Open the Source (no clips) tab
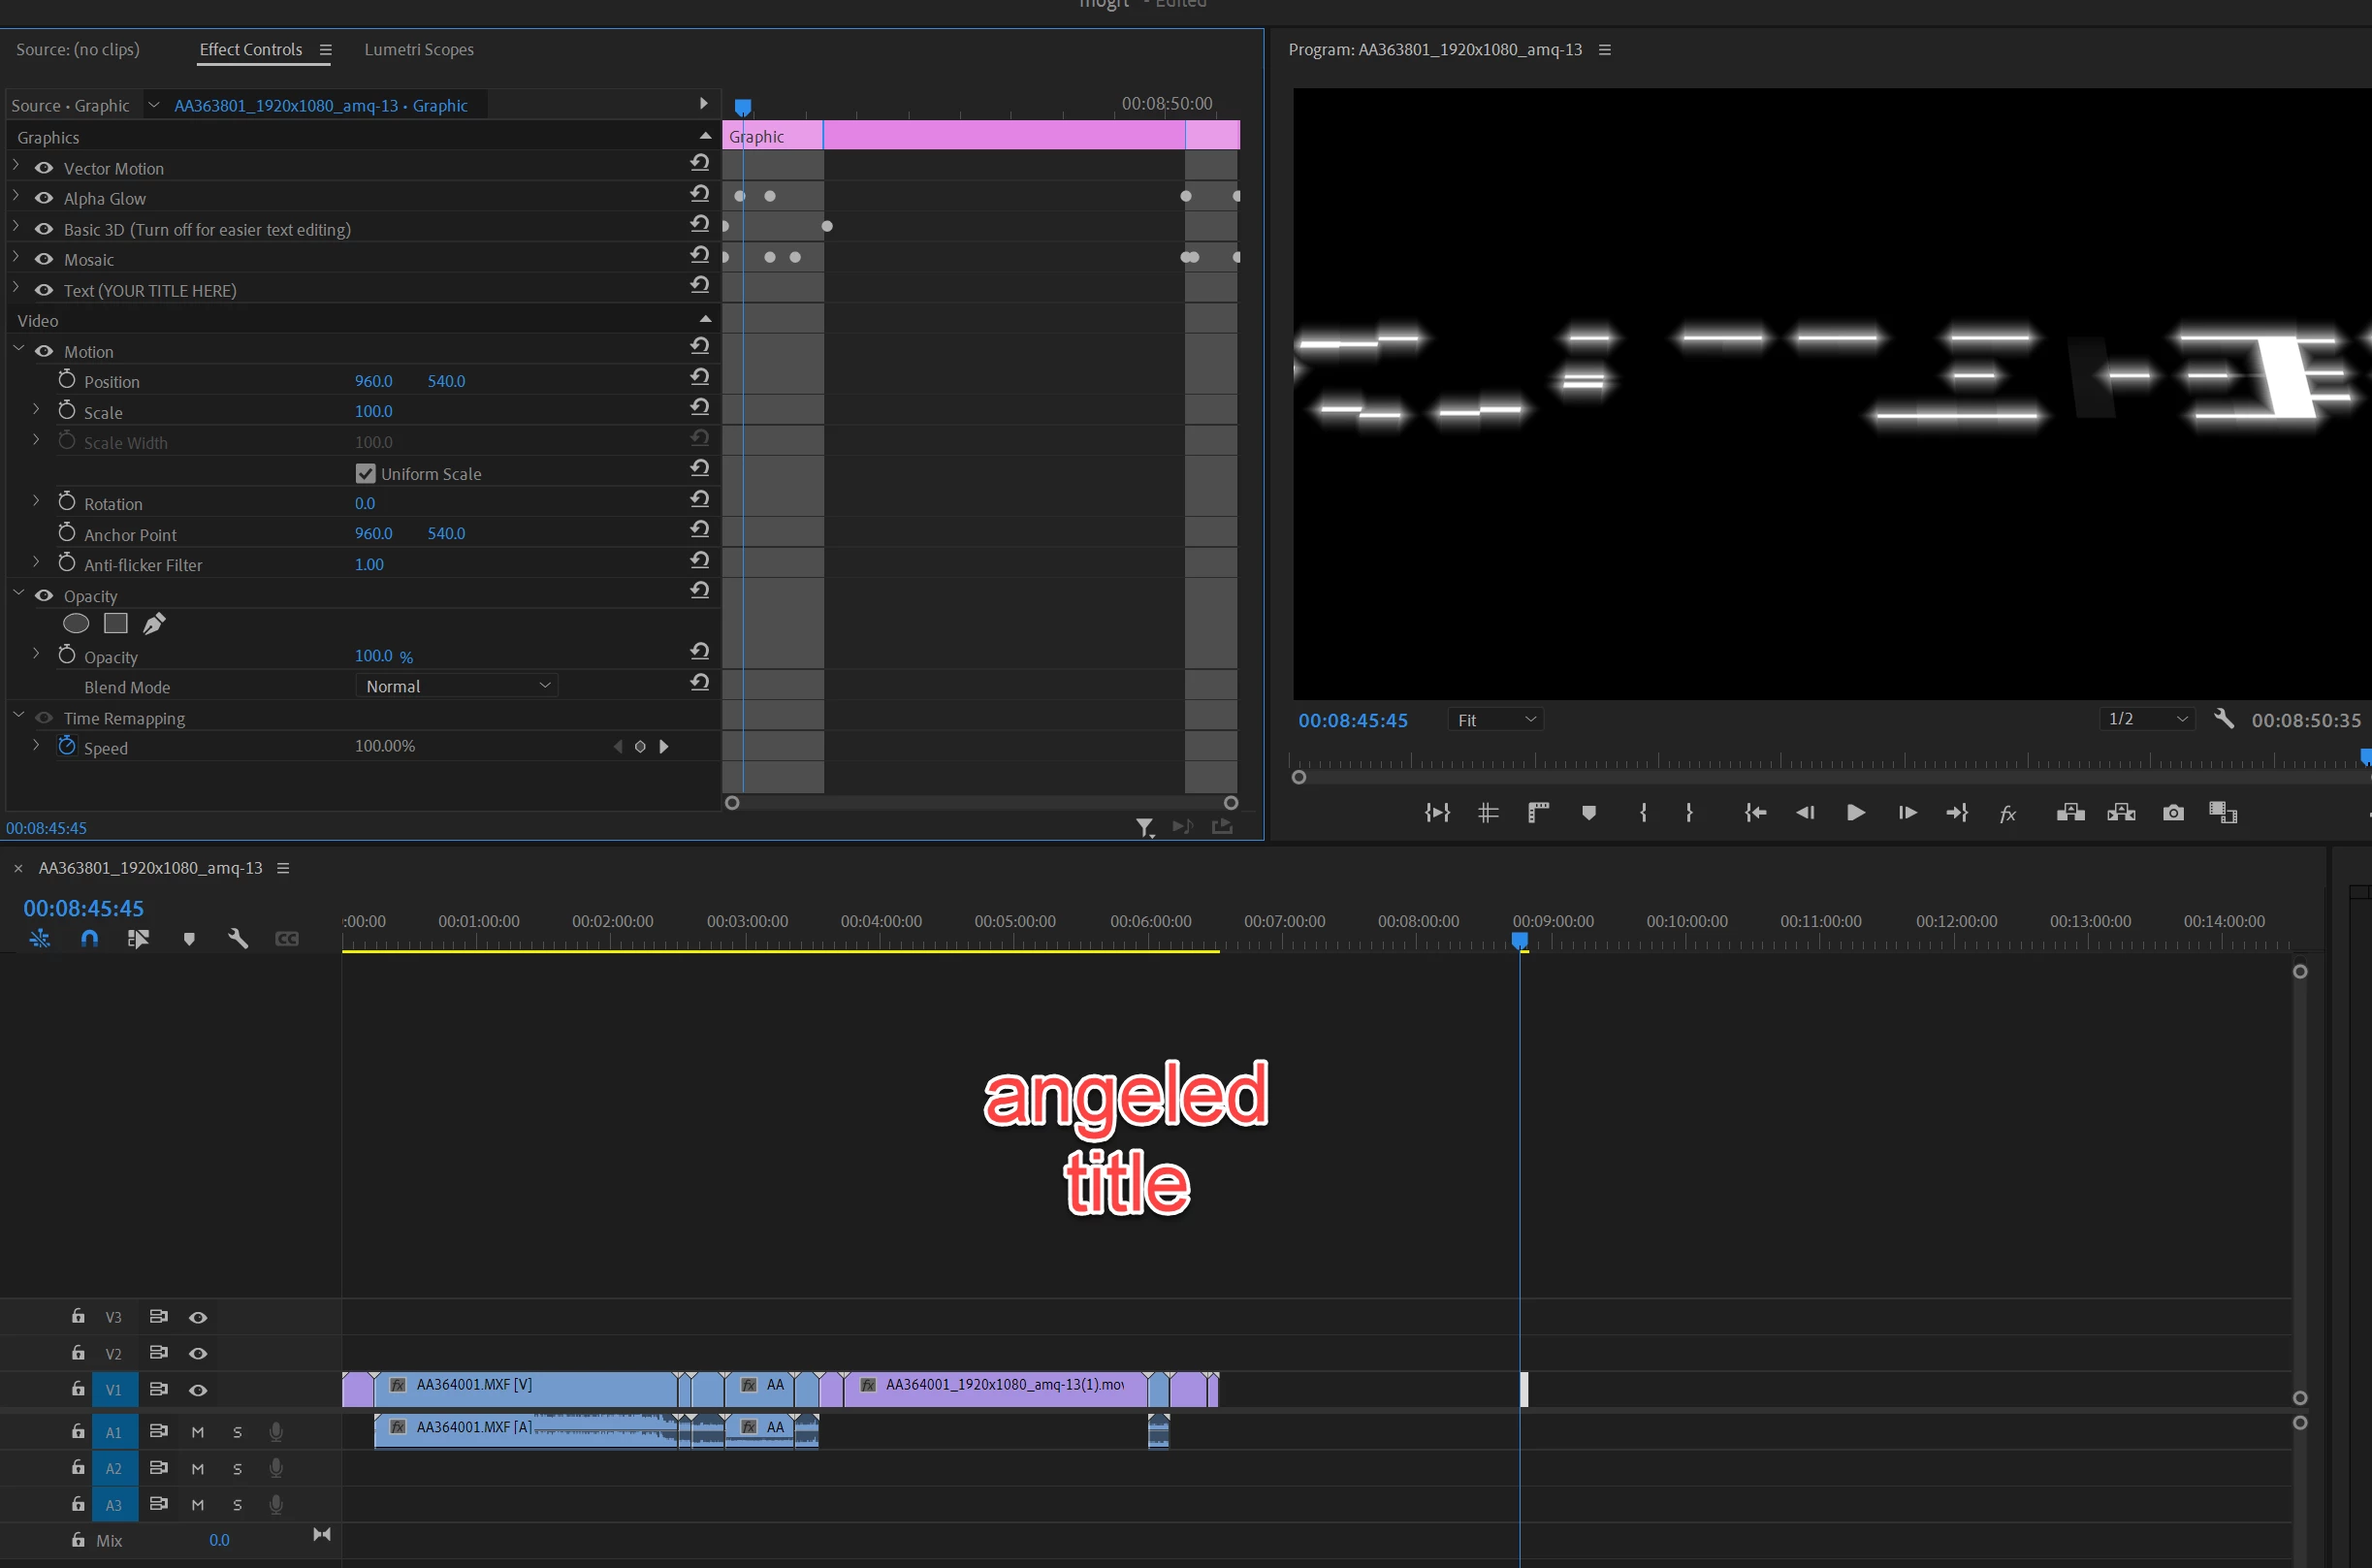The height and width of the screenshot is (1568, 2372). [x=78, y=49]
